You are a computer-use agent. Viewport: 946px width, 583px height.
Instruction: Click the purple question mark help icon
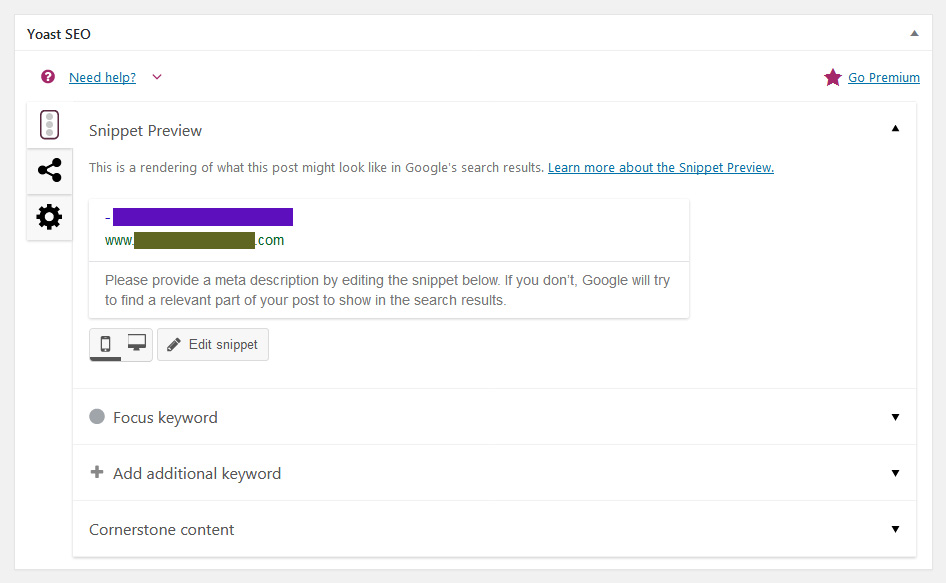pyautogui.click(x=48, y=77)
